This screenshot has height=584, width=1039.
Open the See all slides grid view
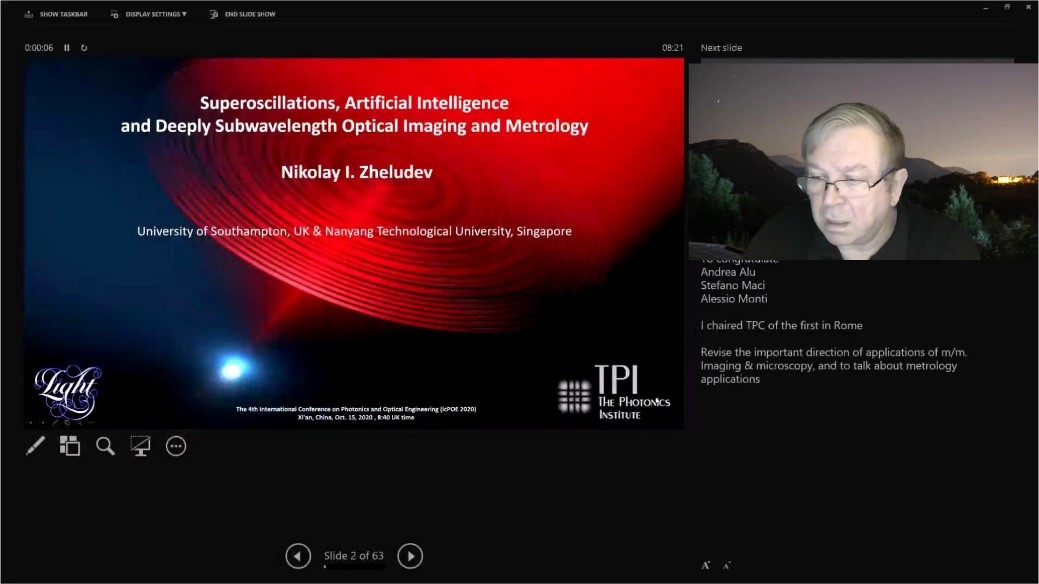[70, 446]
